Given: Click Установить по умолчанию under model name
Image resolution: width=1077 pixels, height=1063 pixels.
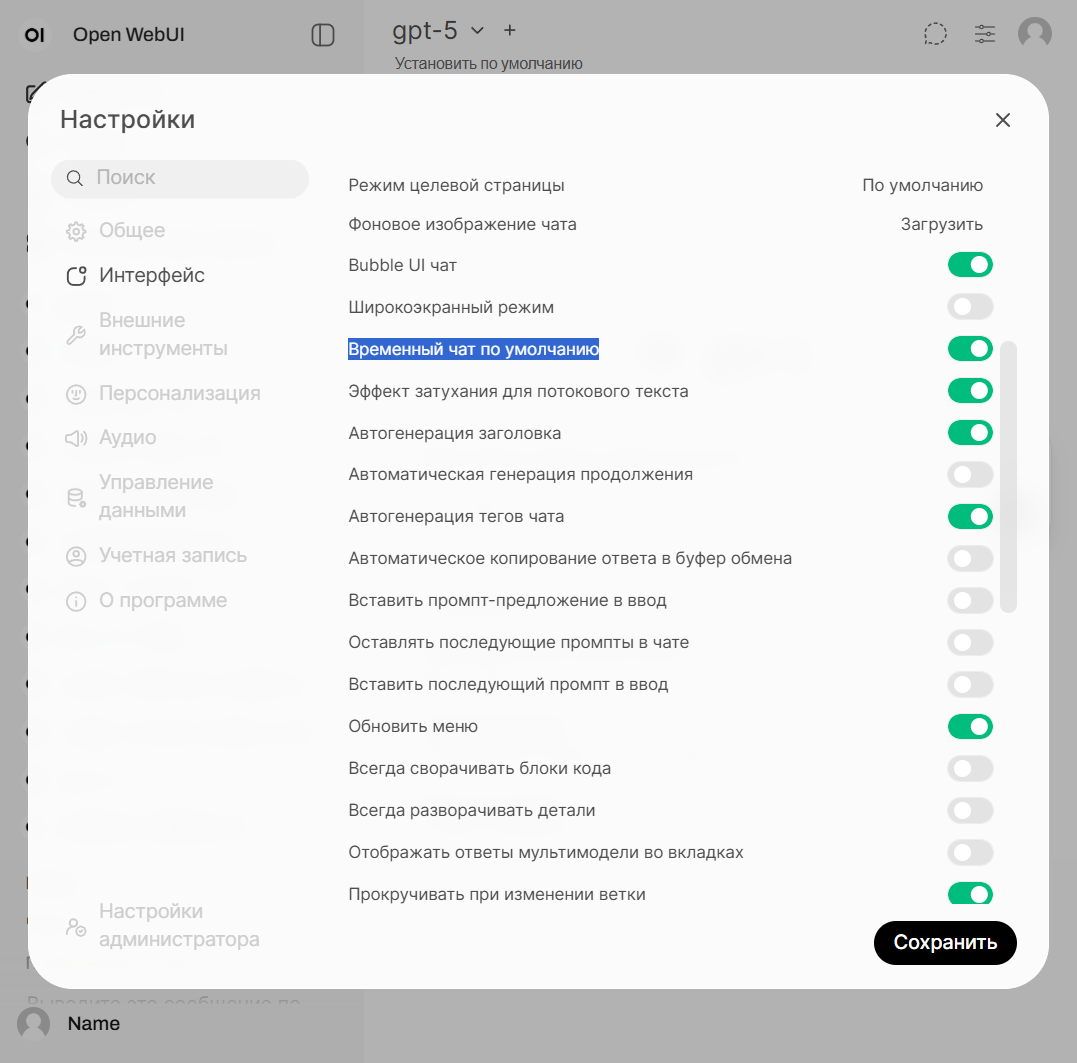Looking at the screenshot, I should [x=488, y=64].
